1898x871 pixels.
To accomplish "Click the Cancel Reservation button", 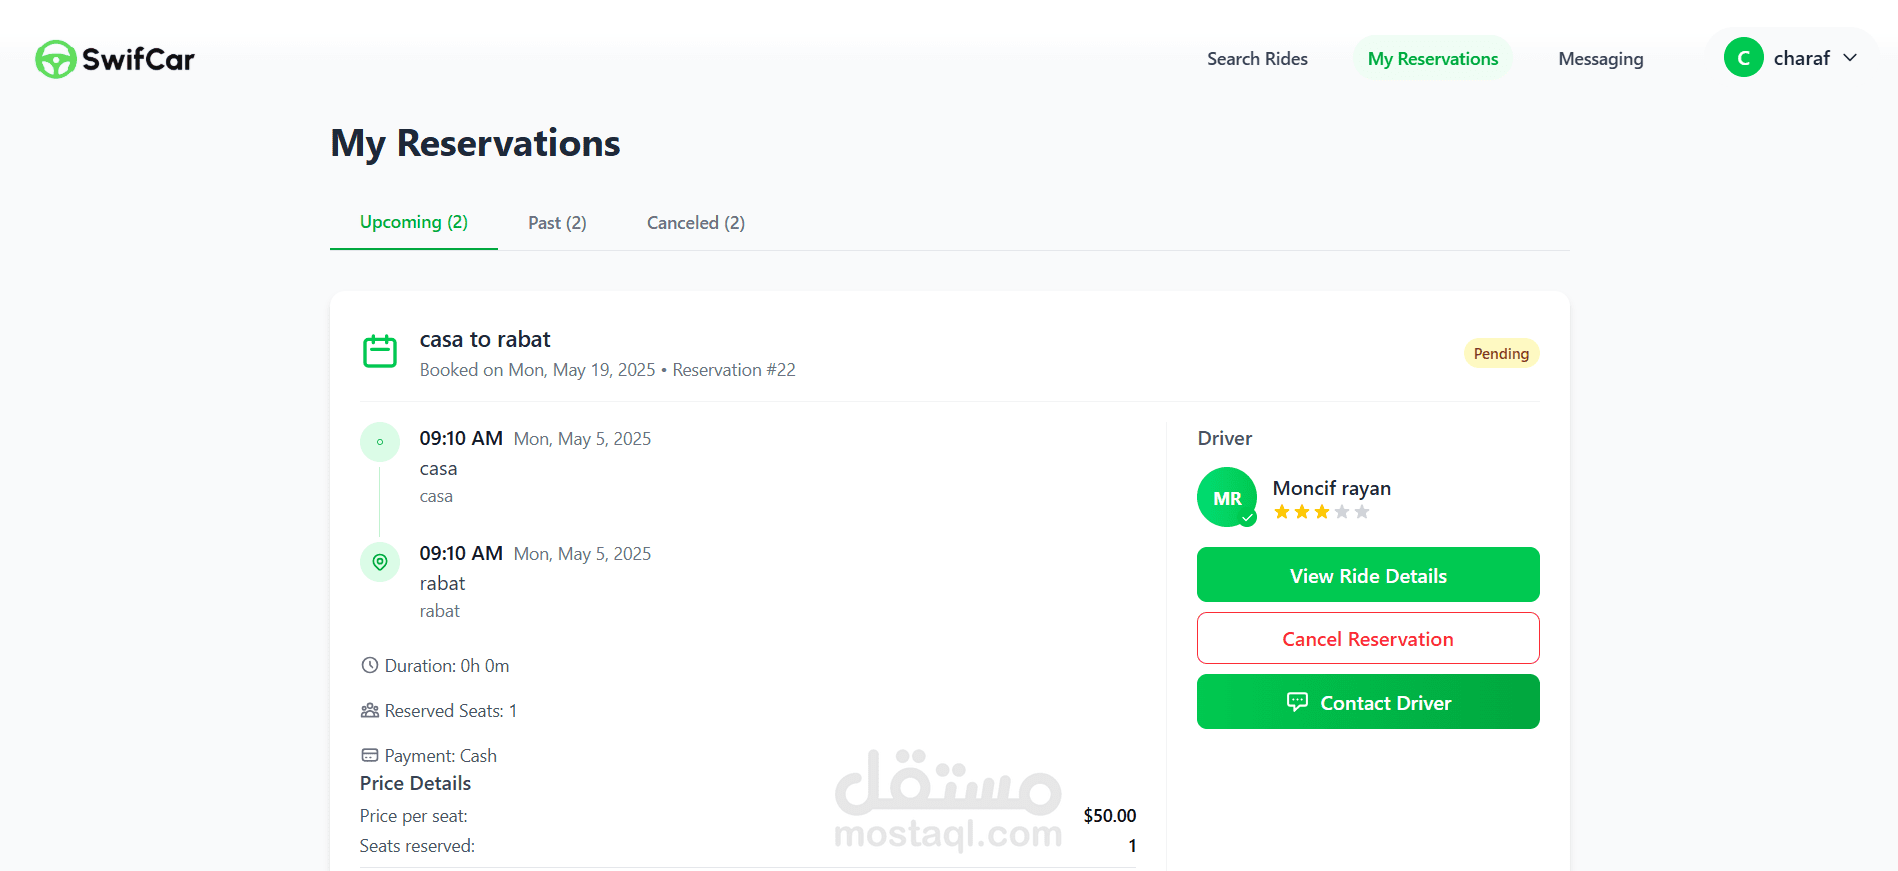I will coord(1368,639).
